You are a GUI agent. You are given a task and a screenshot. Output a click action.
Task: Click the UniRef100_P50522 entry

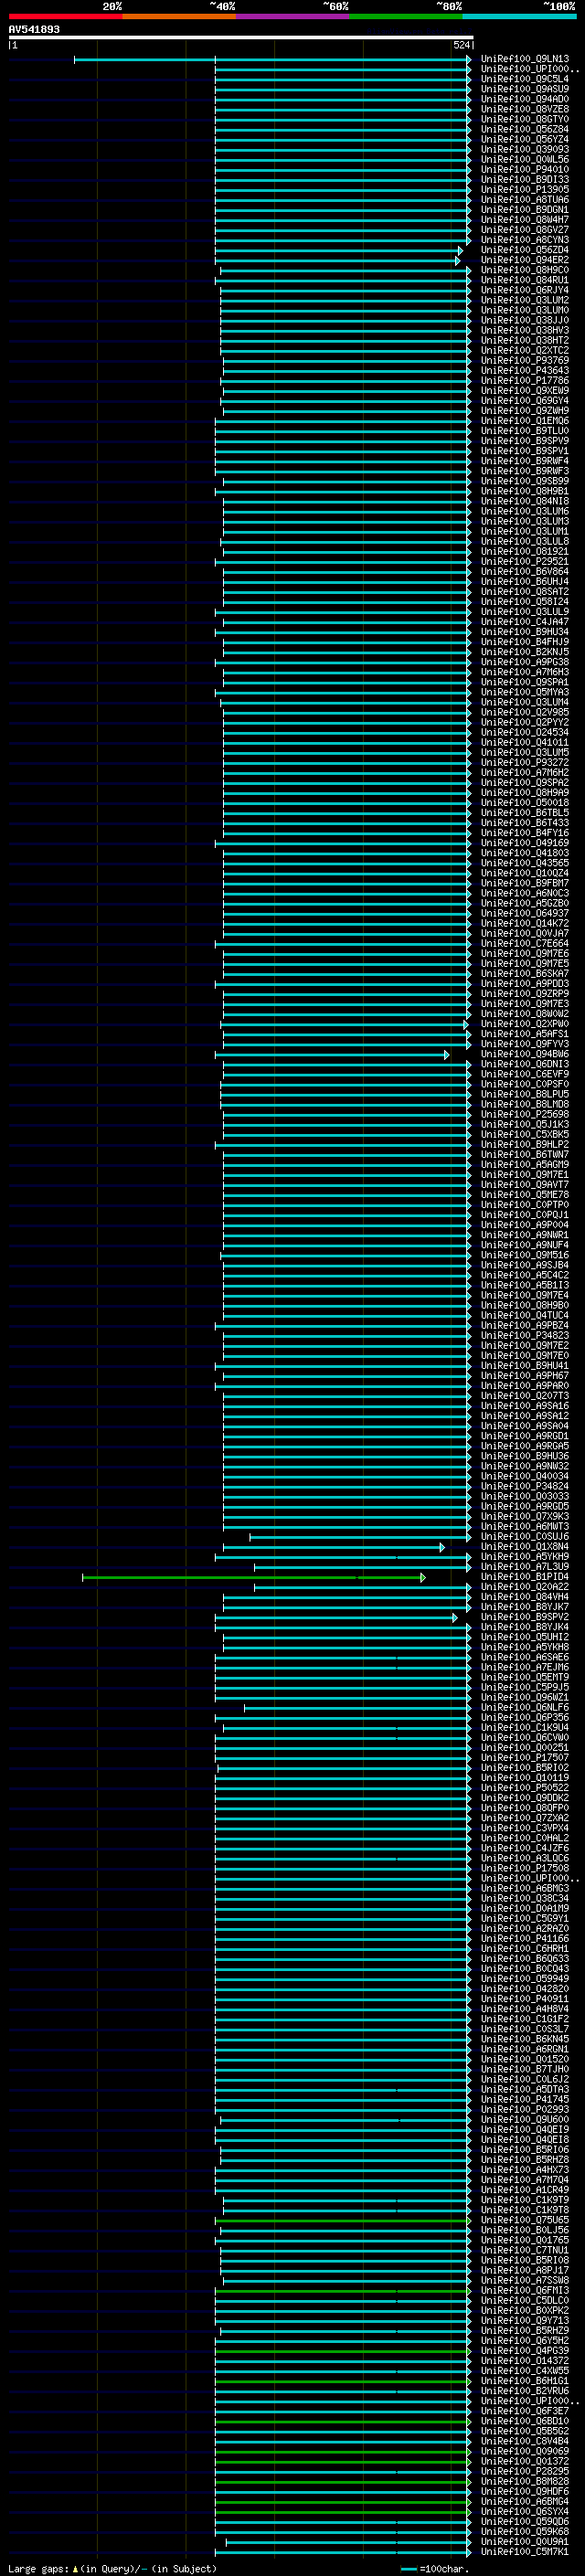pos(524,1787)
